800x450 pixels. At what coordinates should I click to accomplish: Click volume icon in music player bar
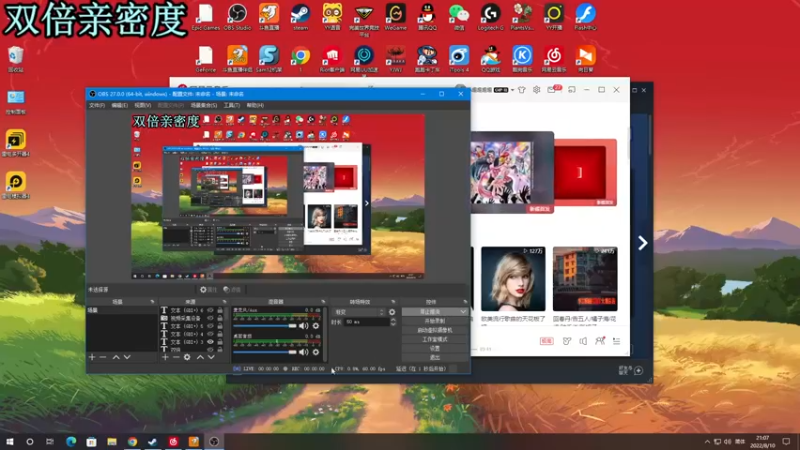(x=583, y=341)
